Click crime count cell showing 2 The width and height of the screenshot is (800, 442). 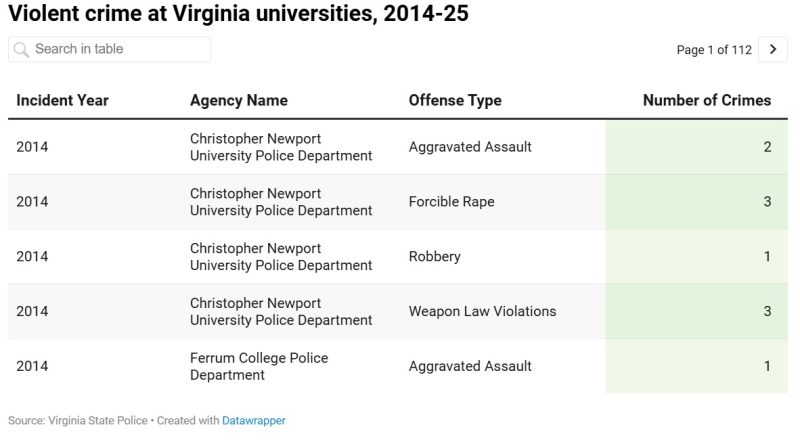pyautogui.click(x=767, y=147)
